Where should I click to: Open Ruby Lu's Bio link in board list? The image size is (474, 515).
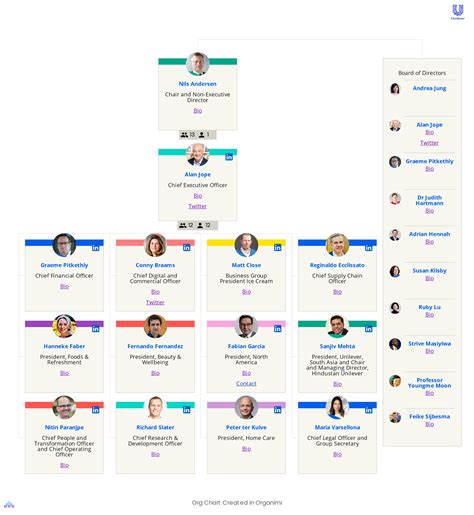[x=430, y=315]
